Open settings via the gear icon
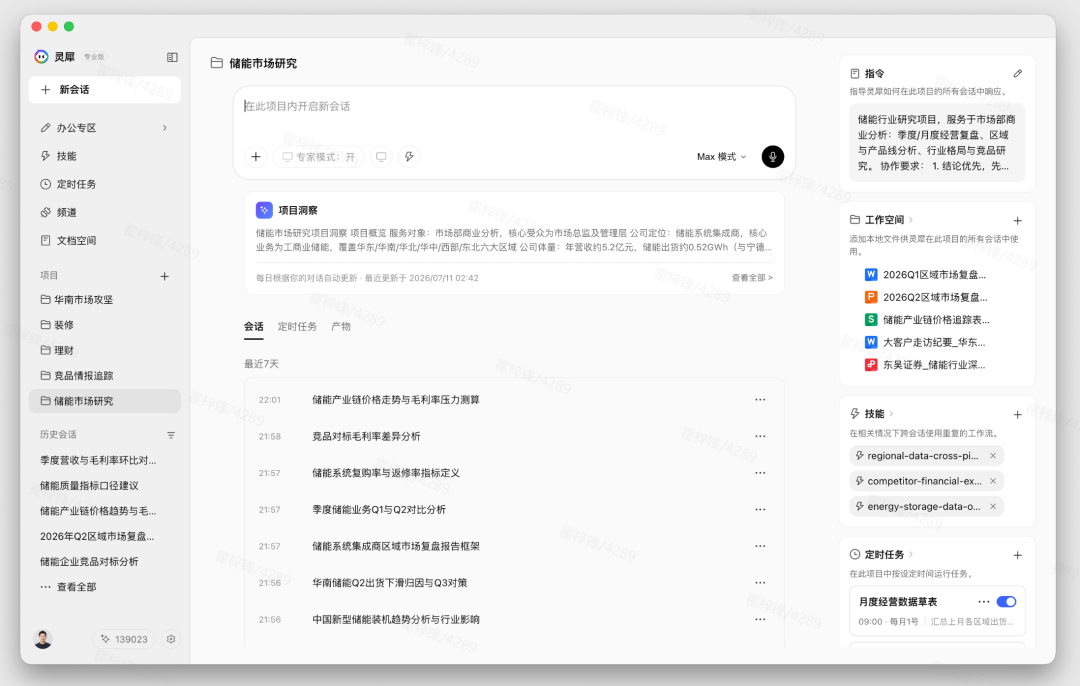 171,639
